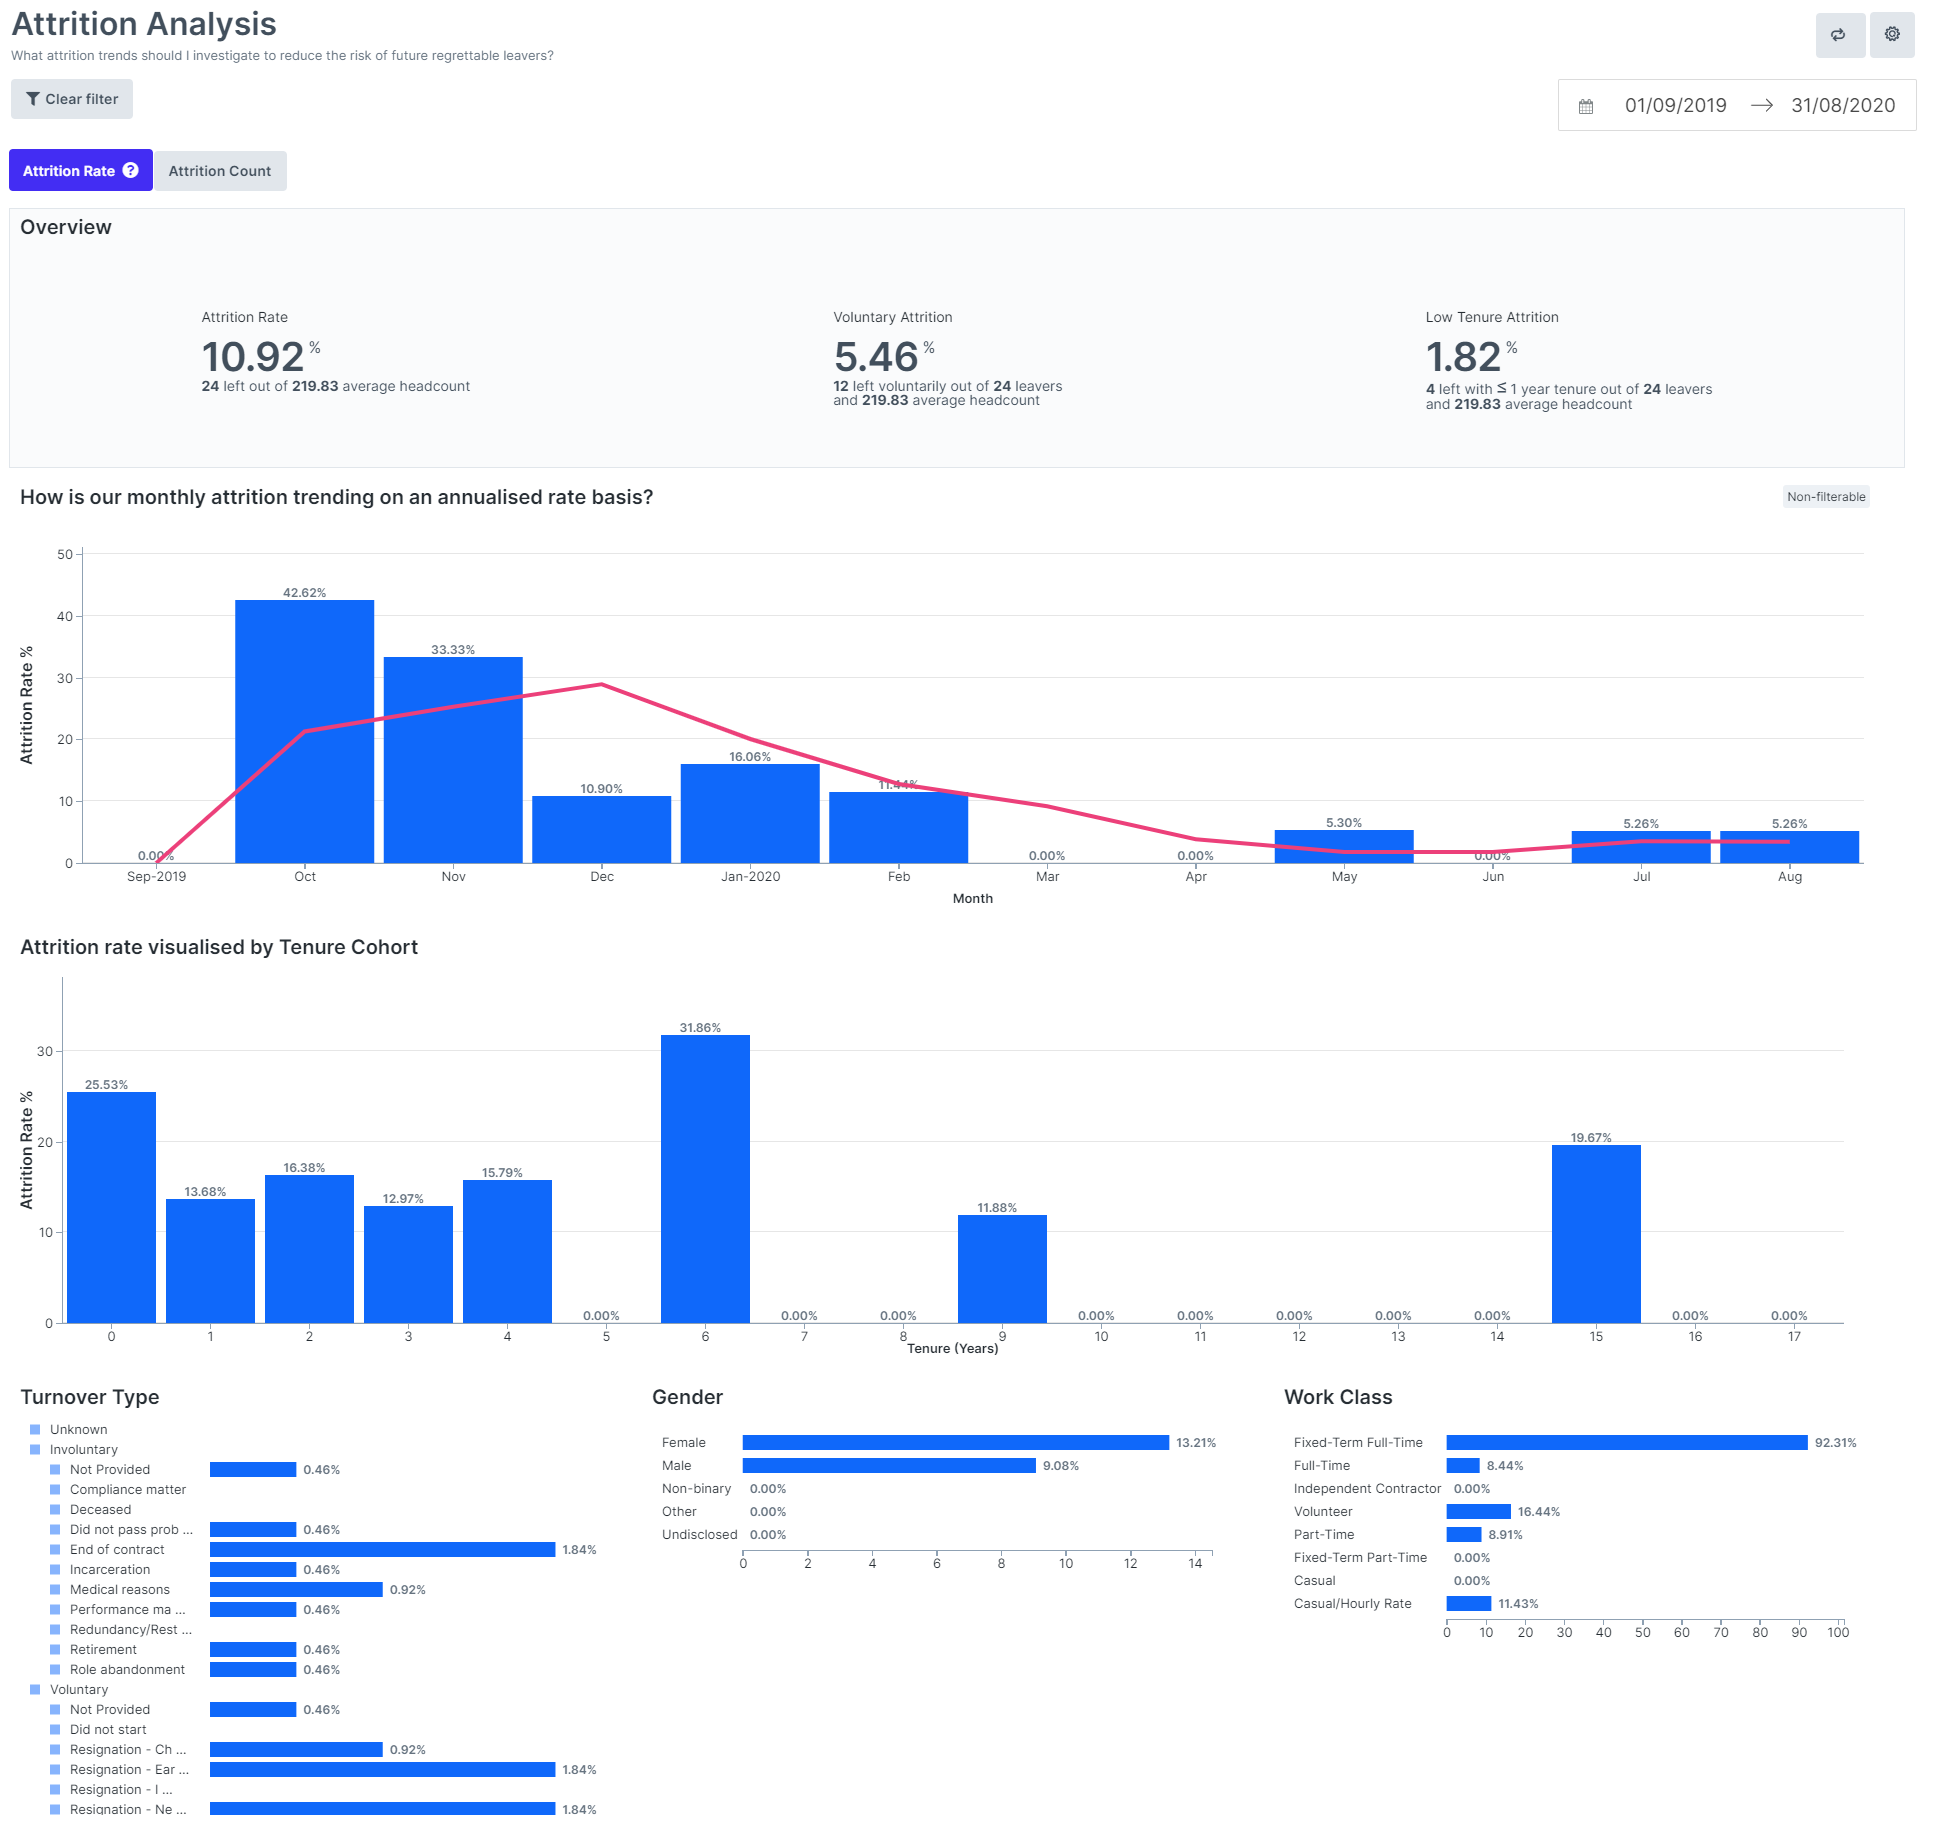Click the Attrition Rate help question-mark icon

[x=131, y=170]
